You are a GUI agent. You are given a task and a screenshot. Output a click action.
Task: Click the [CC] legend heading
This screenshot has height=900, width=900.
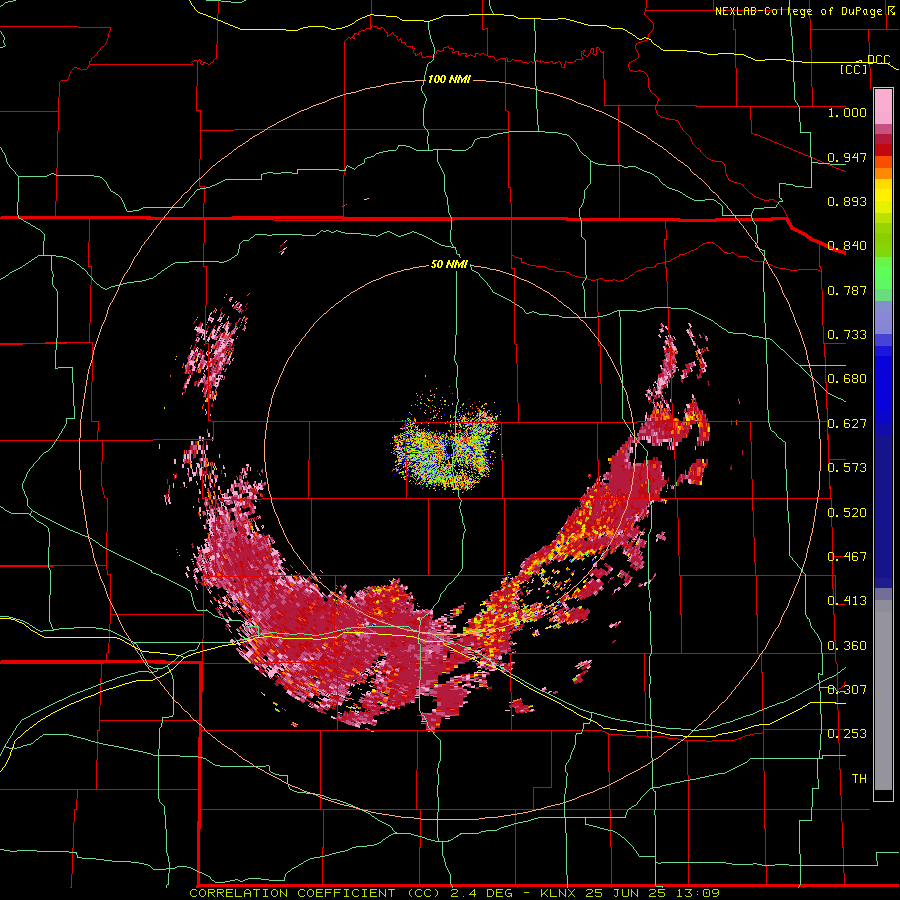coord(854,69)
